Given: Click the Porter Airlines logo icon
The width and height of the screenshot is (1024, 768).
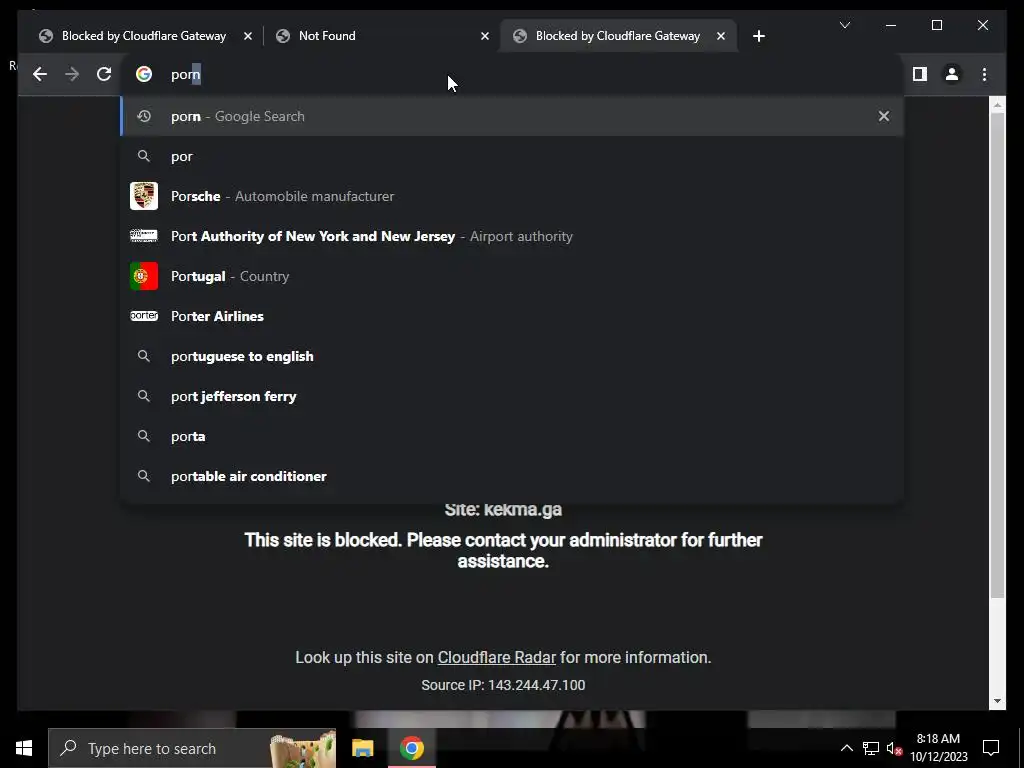Looking at the screenshot, I should [x=144, y=316].
